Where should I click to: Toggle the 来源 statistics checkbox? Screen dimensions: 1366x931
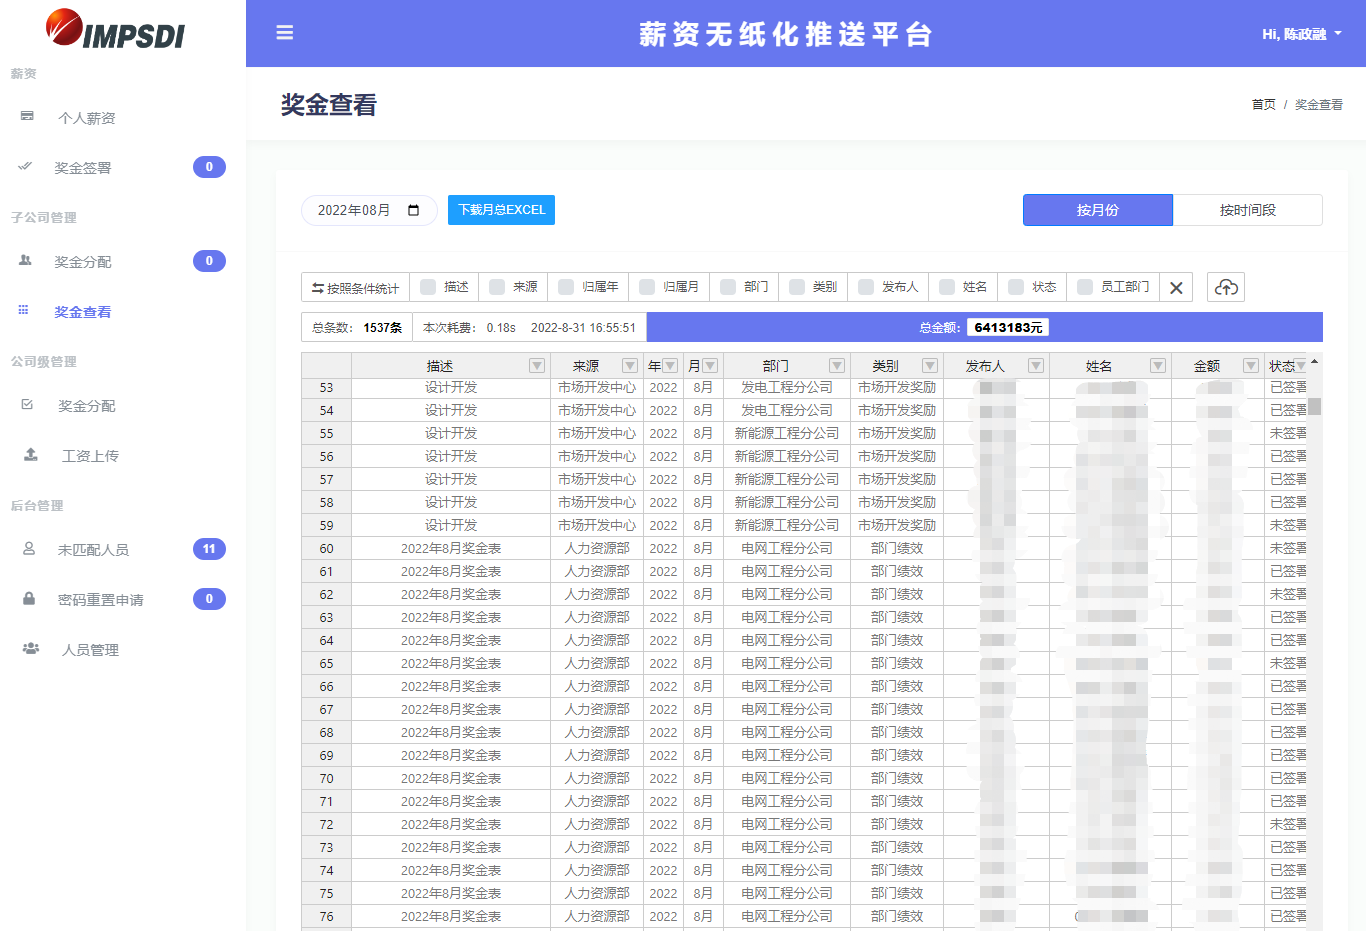click(497, 287)
